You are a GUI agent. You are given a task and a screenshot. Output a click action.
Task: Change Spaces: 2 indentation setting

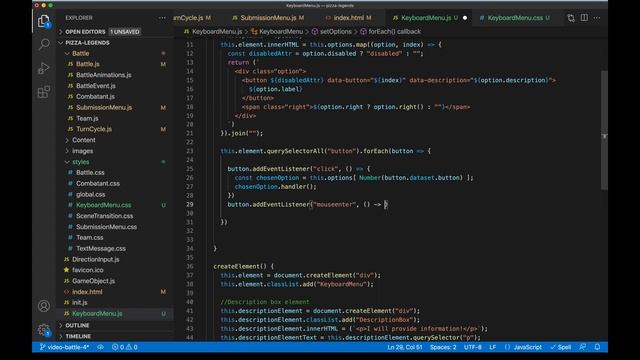pyautogui.click(x=443, y=347)
